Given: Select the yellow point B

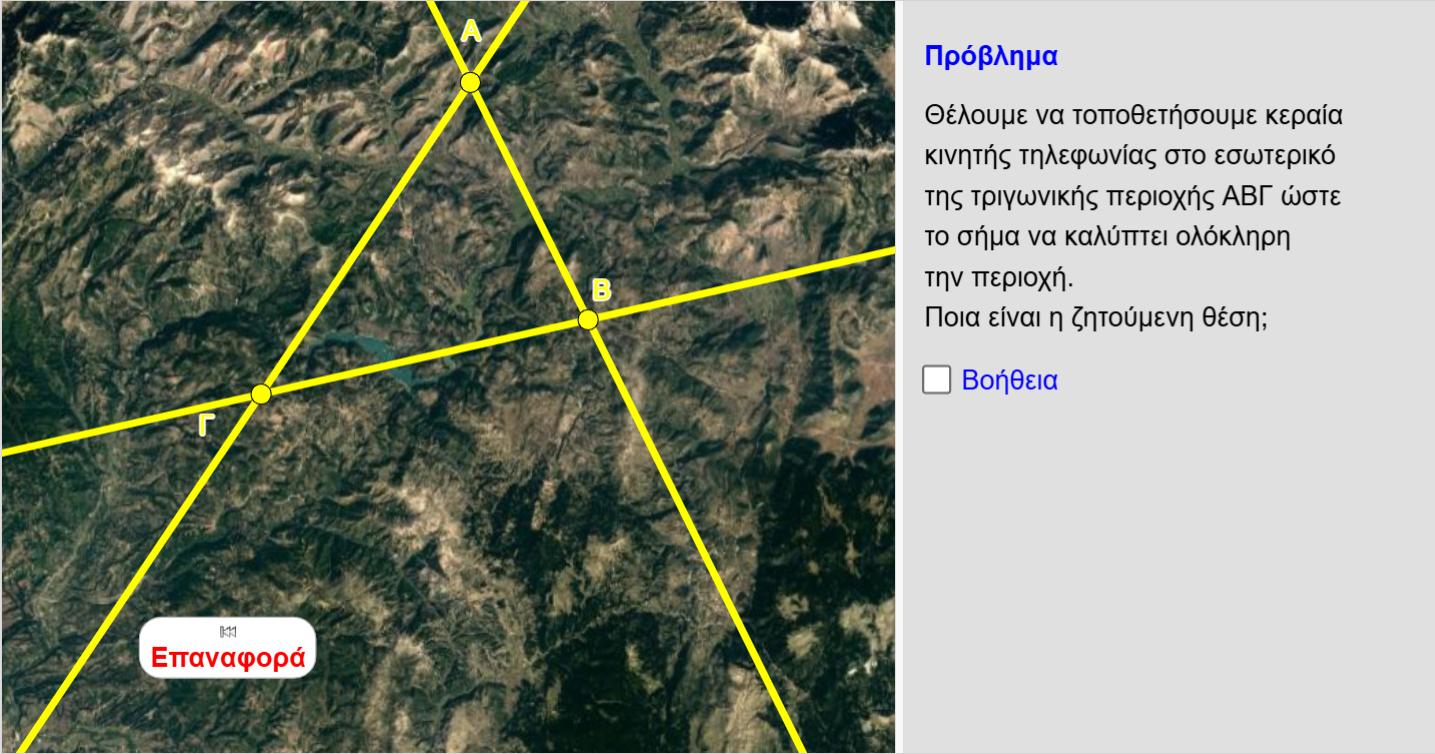Looking at the screenshot, I should click(x=588, y=319).
